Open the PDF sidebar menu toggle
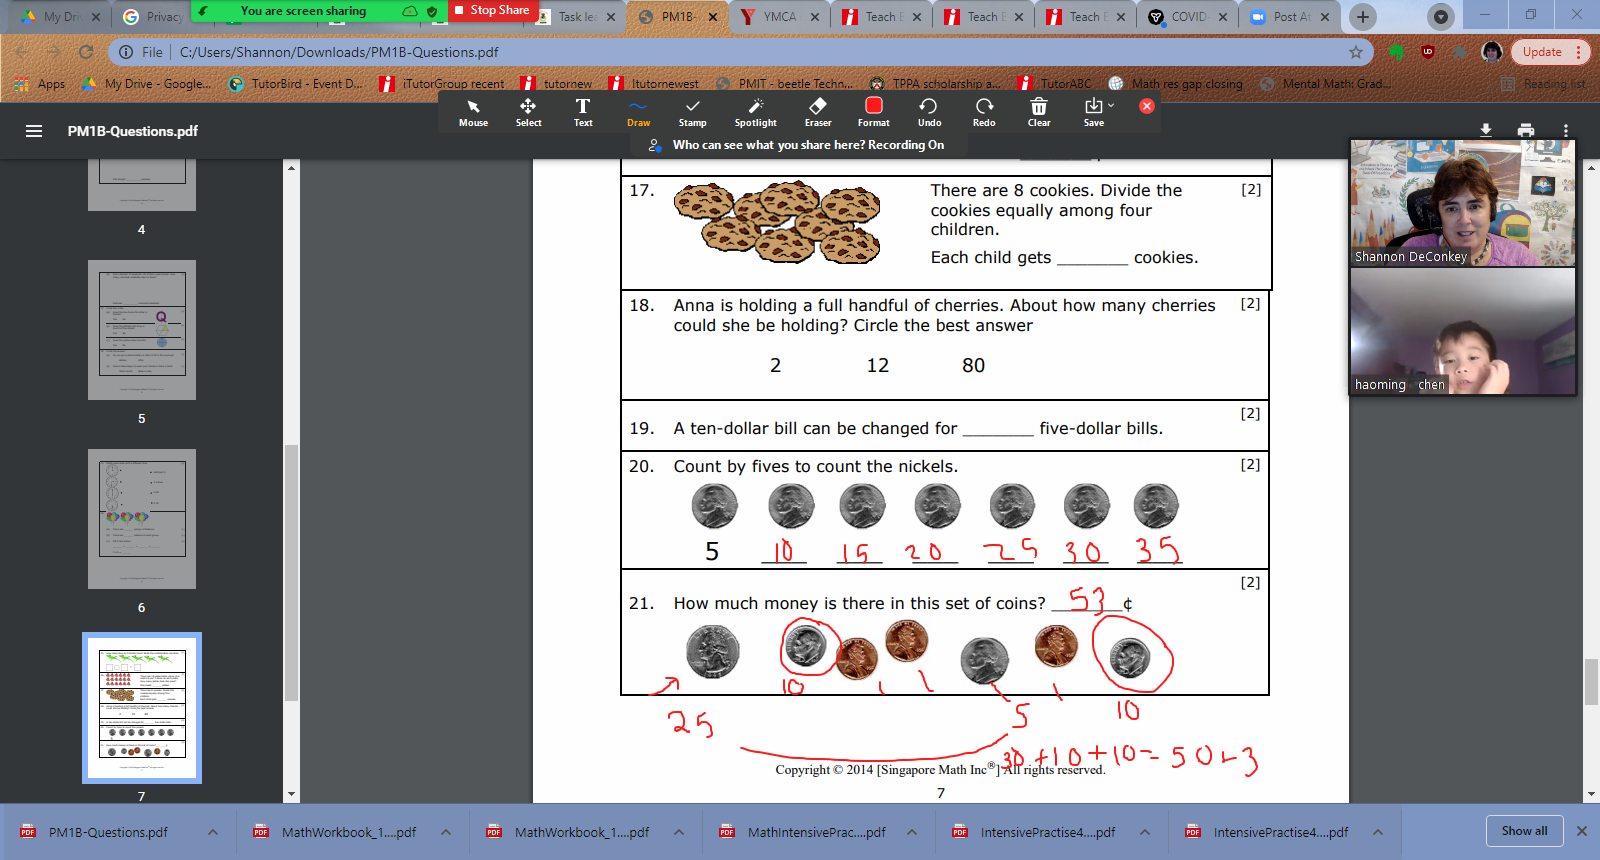Screen dimensions: 1600x860 (34, 131)
